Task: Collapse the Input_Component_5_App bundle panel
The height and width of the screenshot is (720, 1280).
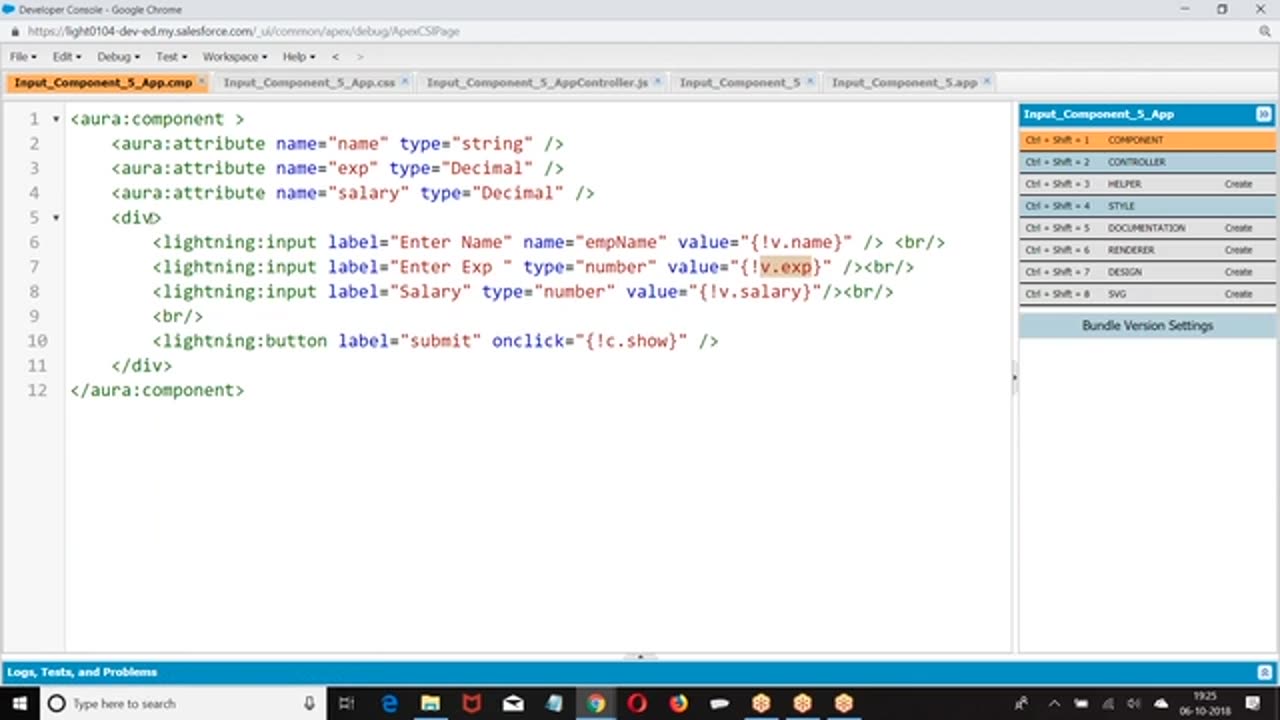Action: point(1264,115)
